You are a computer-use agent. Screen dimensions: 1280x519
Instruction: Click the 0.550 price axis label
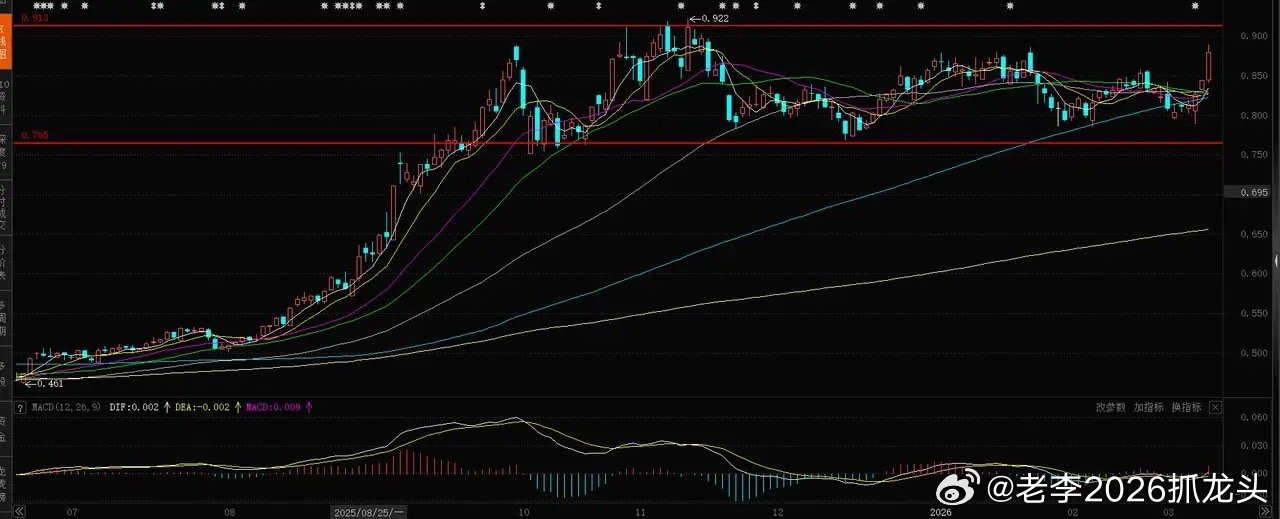click(1256, 314)
